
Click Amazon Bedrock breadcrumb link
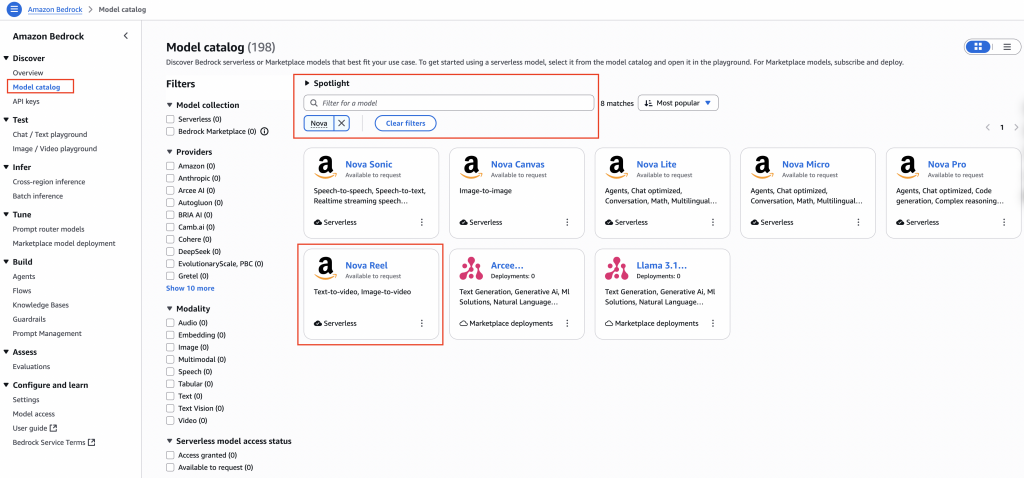55,10
